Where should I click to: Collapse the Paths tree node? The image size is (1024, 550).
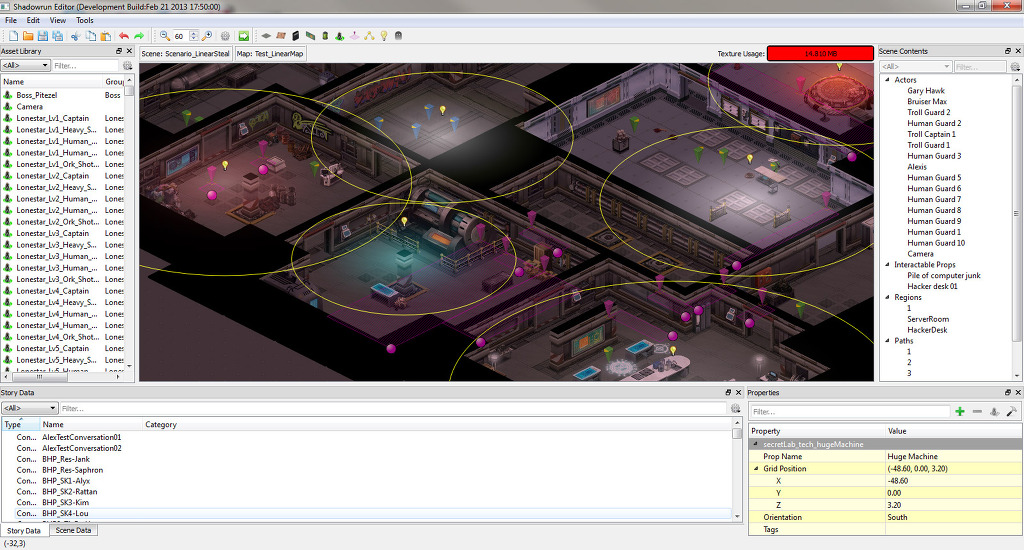coord(888,340)
